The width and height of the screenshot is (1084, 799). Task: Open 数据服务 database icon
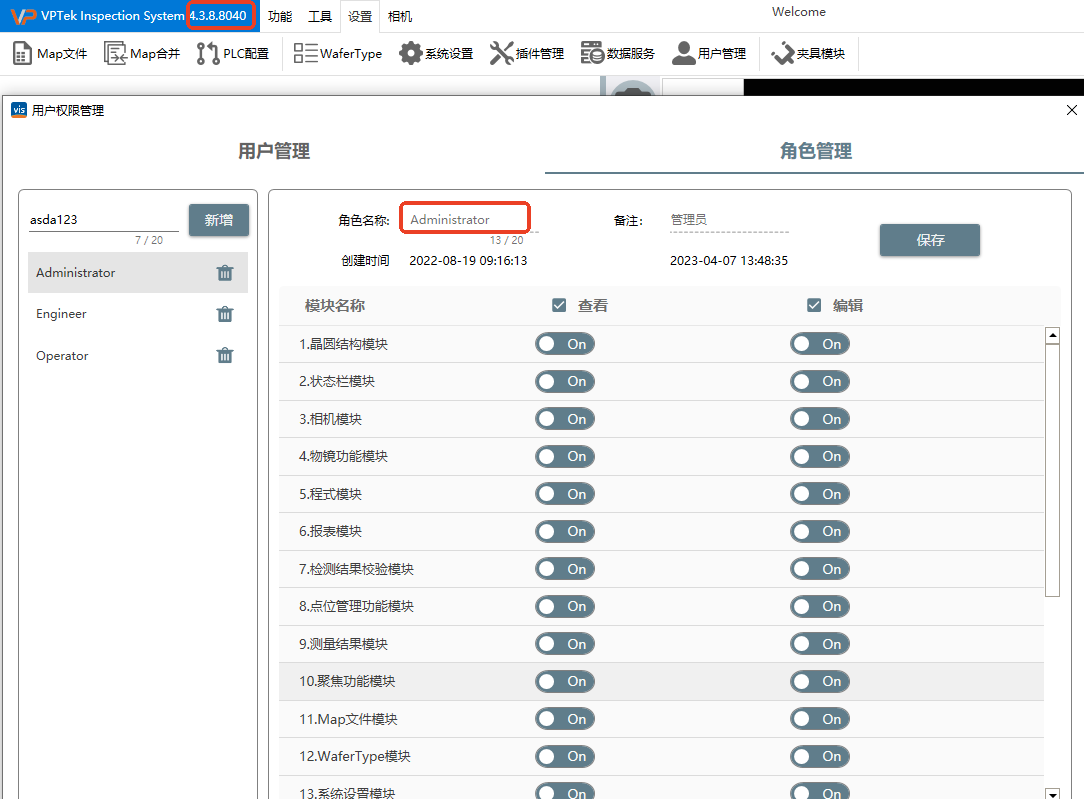click(592, 53)
